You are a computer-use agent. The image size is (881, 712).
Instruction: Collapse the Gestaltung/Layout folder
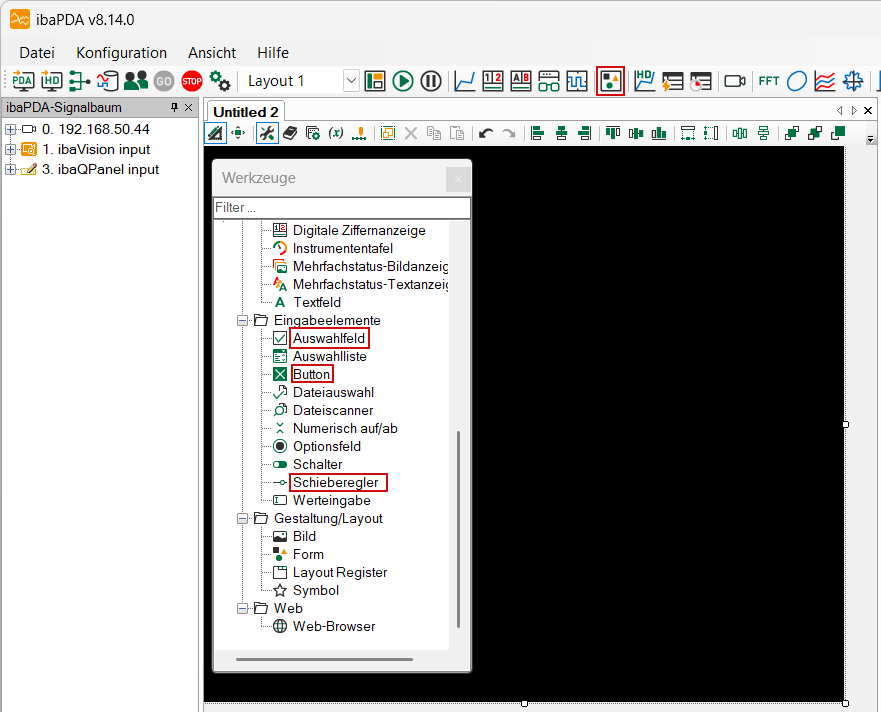[242, 518]
